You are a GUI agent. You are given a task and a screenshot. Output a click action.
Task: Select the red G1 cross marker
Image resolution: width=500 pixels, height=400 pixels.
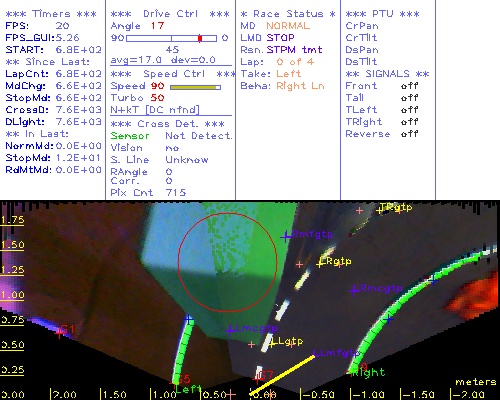(60, 332)
